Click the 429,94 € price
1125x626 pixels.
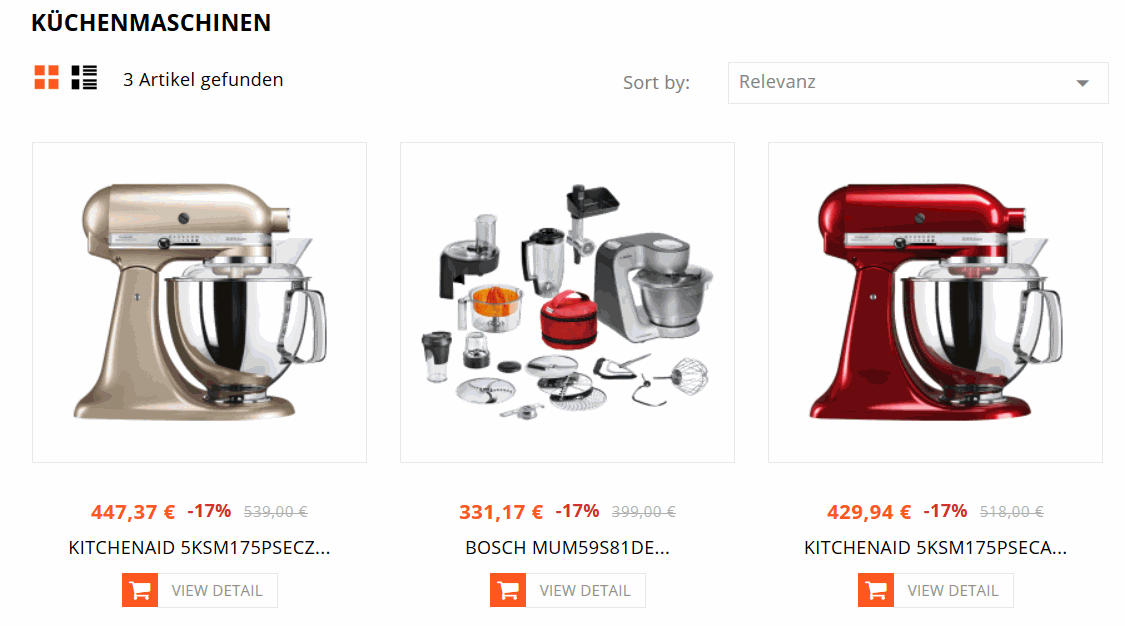coord(869,512)
